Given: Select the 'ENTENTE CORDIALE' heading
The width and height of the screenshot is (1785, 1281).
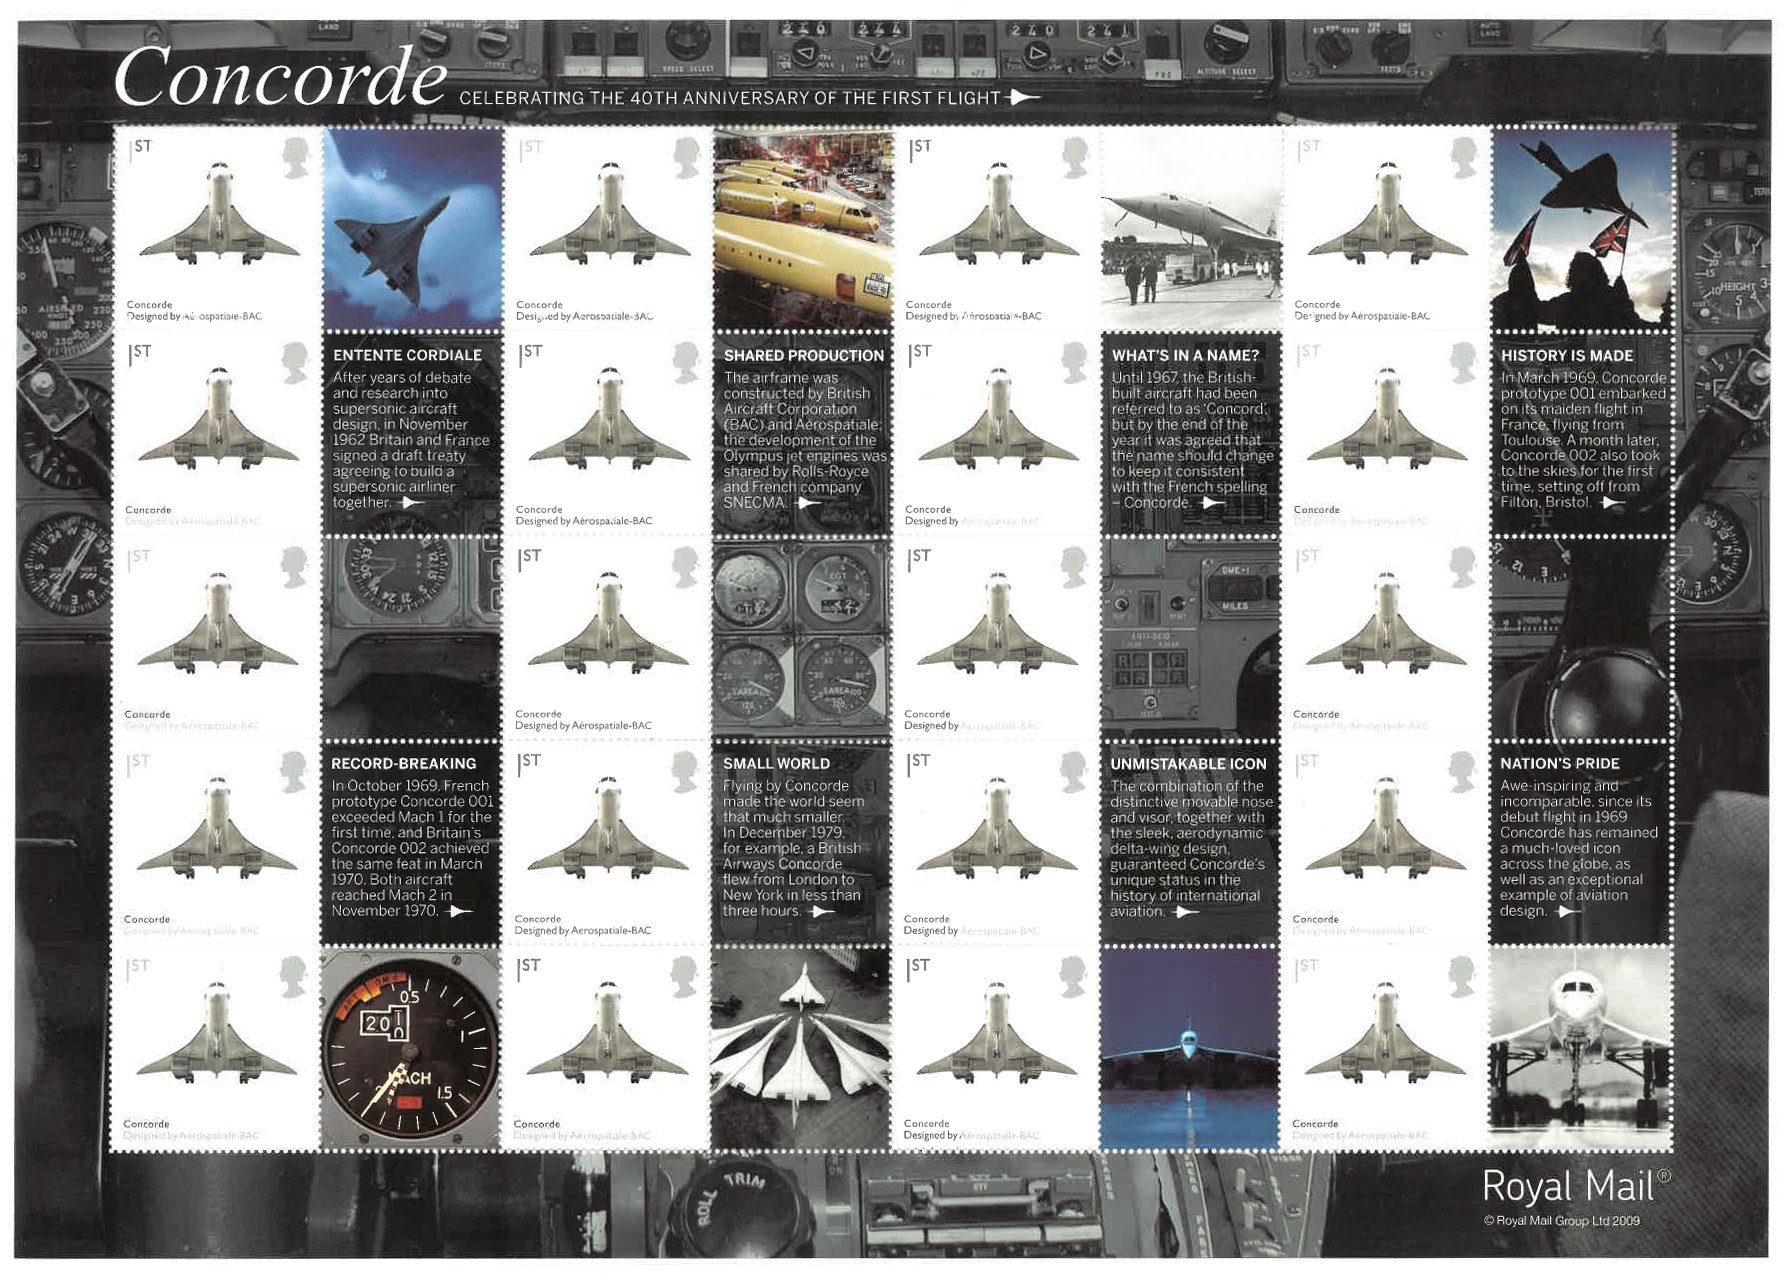Looking at the screenshot, I should click(407, 355).
